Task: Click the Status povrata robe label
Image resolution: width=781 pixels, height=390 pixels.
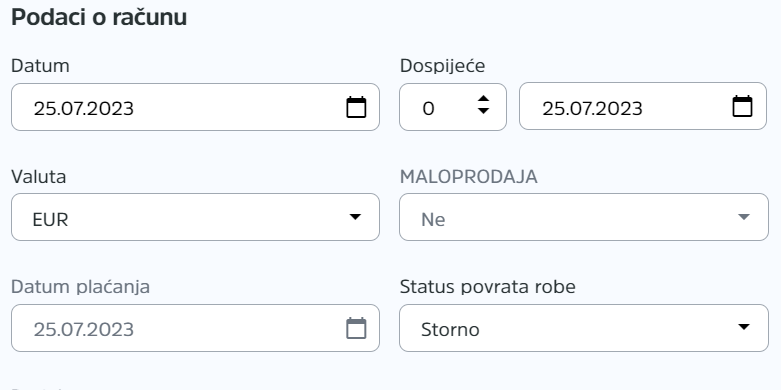Action: tap(488, 287)
